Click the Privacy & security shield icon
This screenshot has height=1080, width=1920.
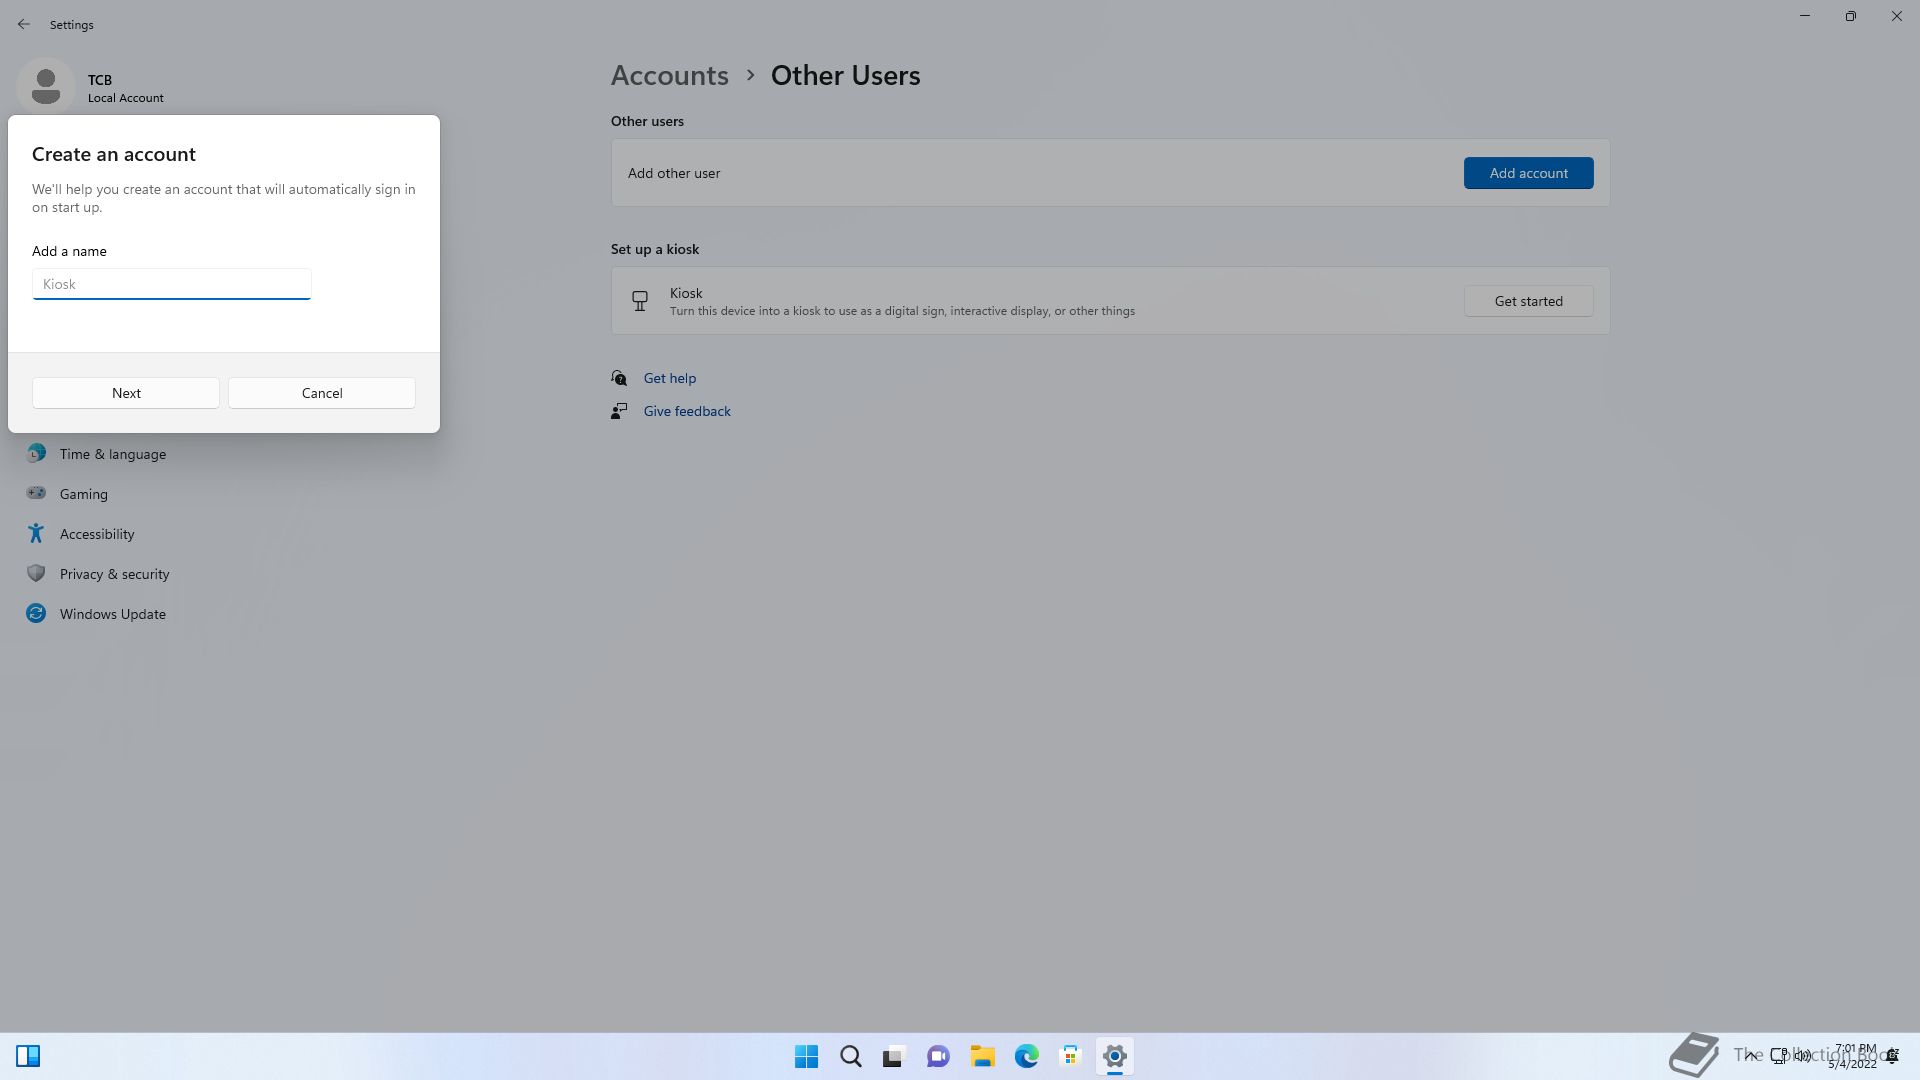pos(36,573)
